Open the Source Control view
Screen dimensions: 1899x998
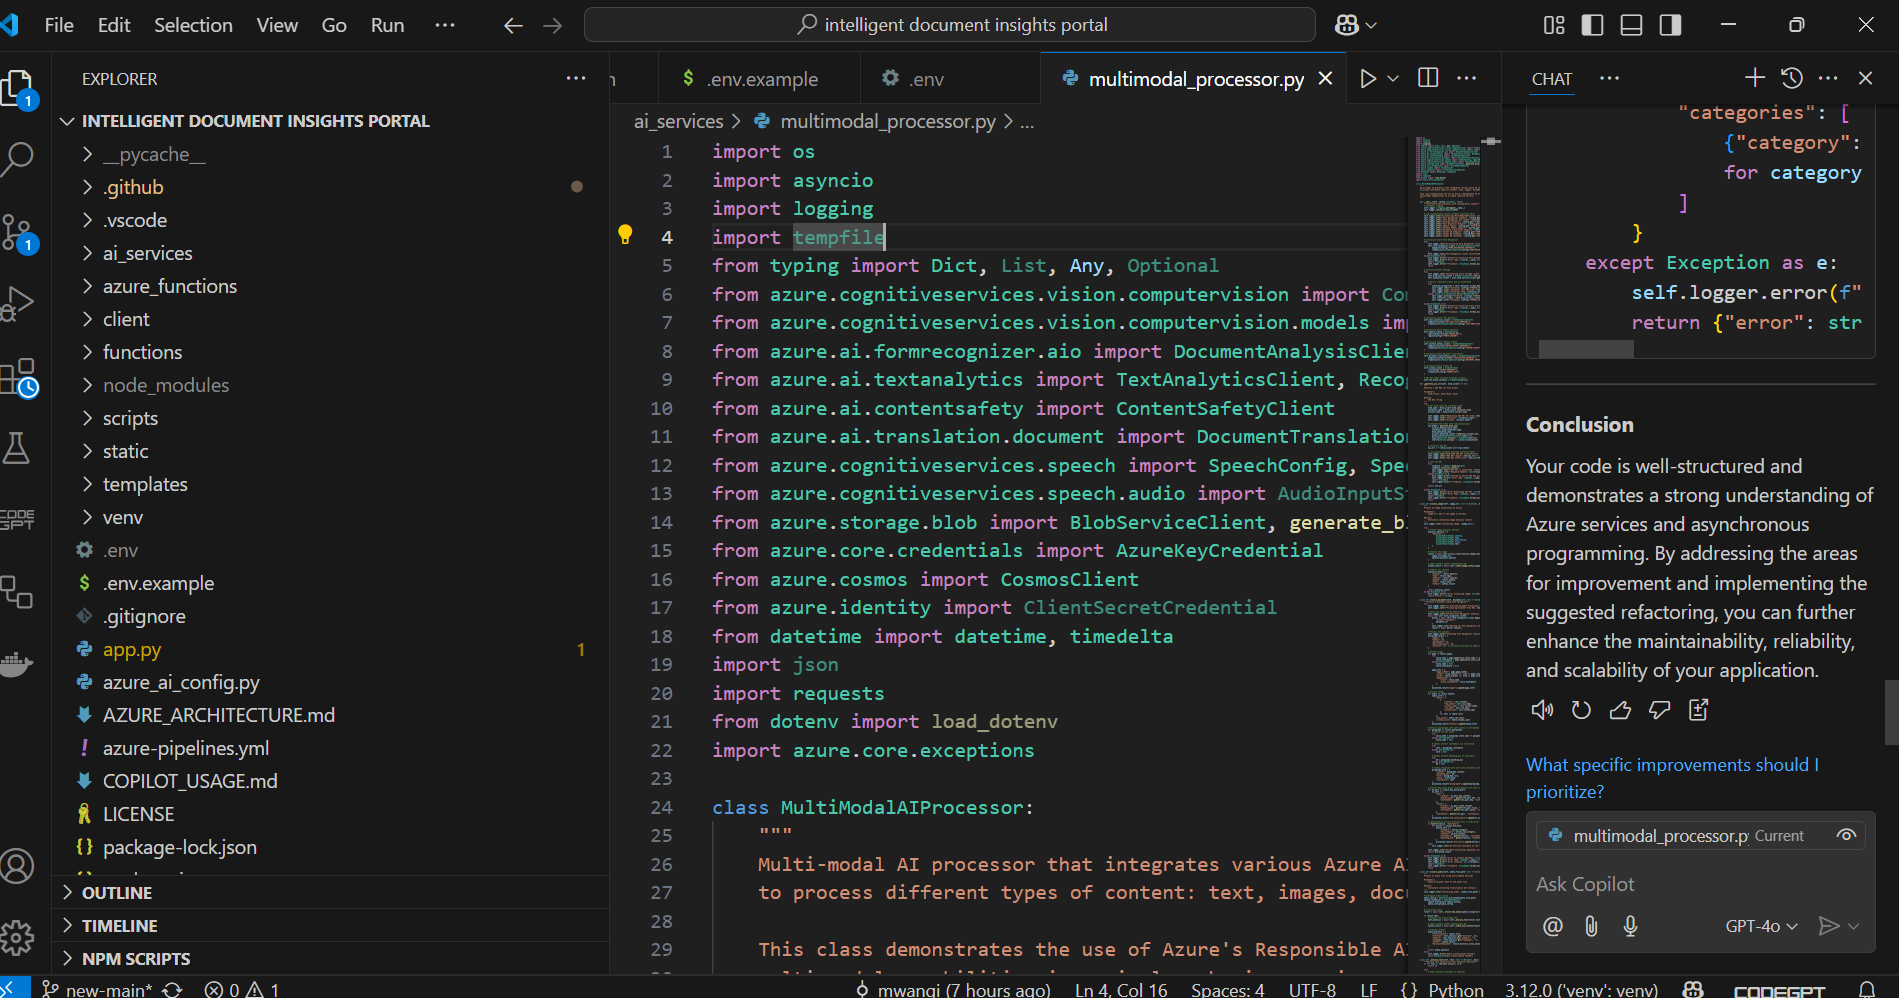[x=18, y=232]
